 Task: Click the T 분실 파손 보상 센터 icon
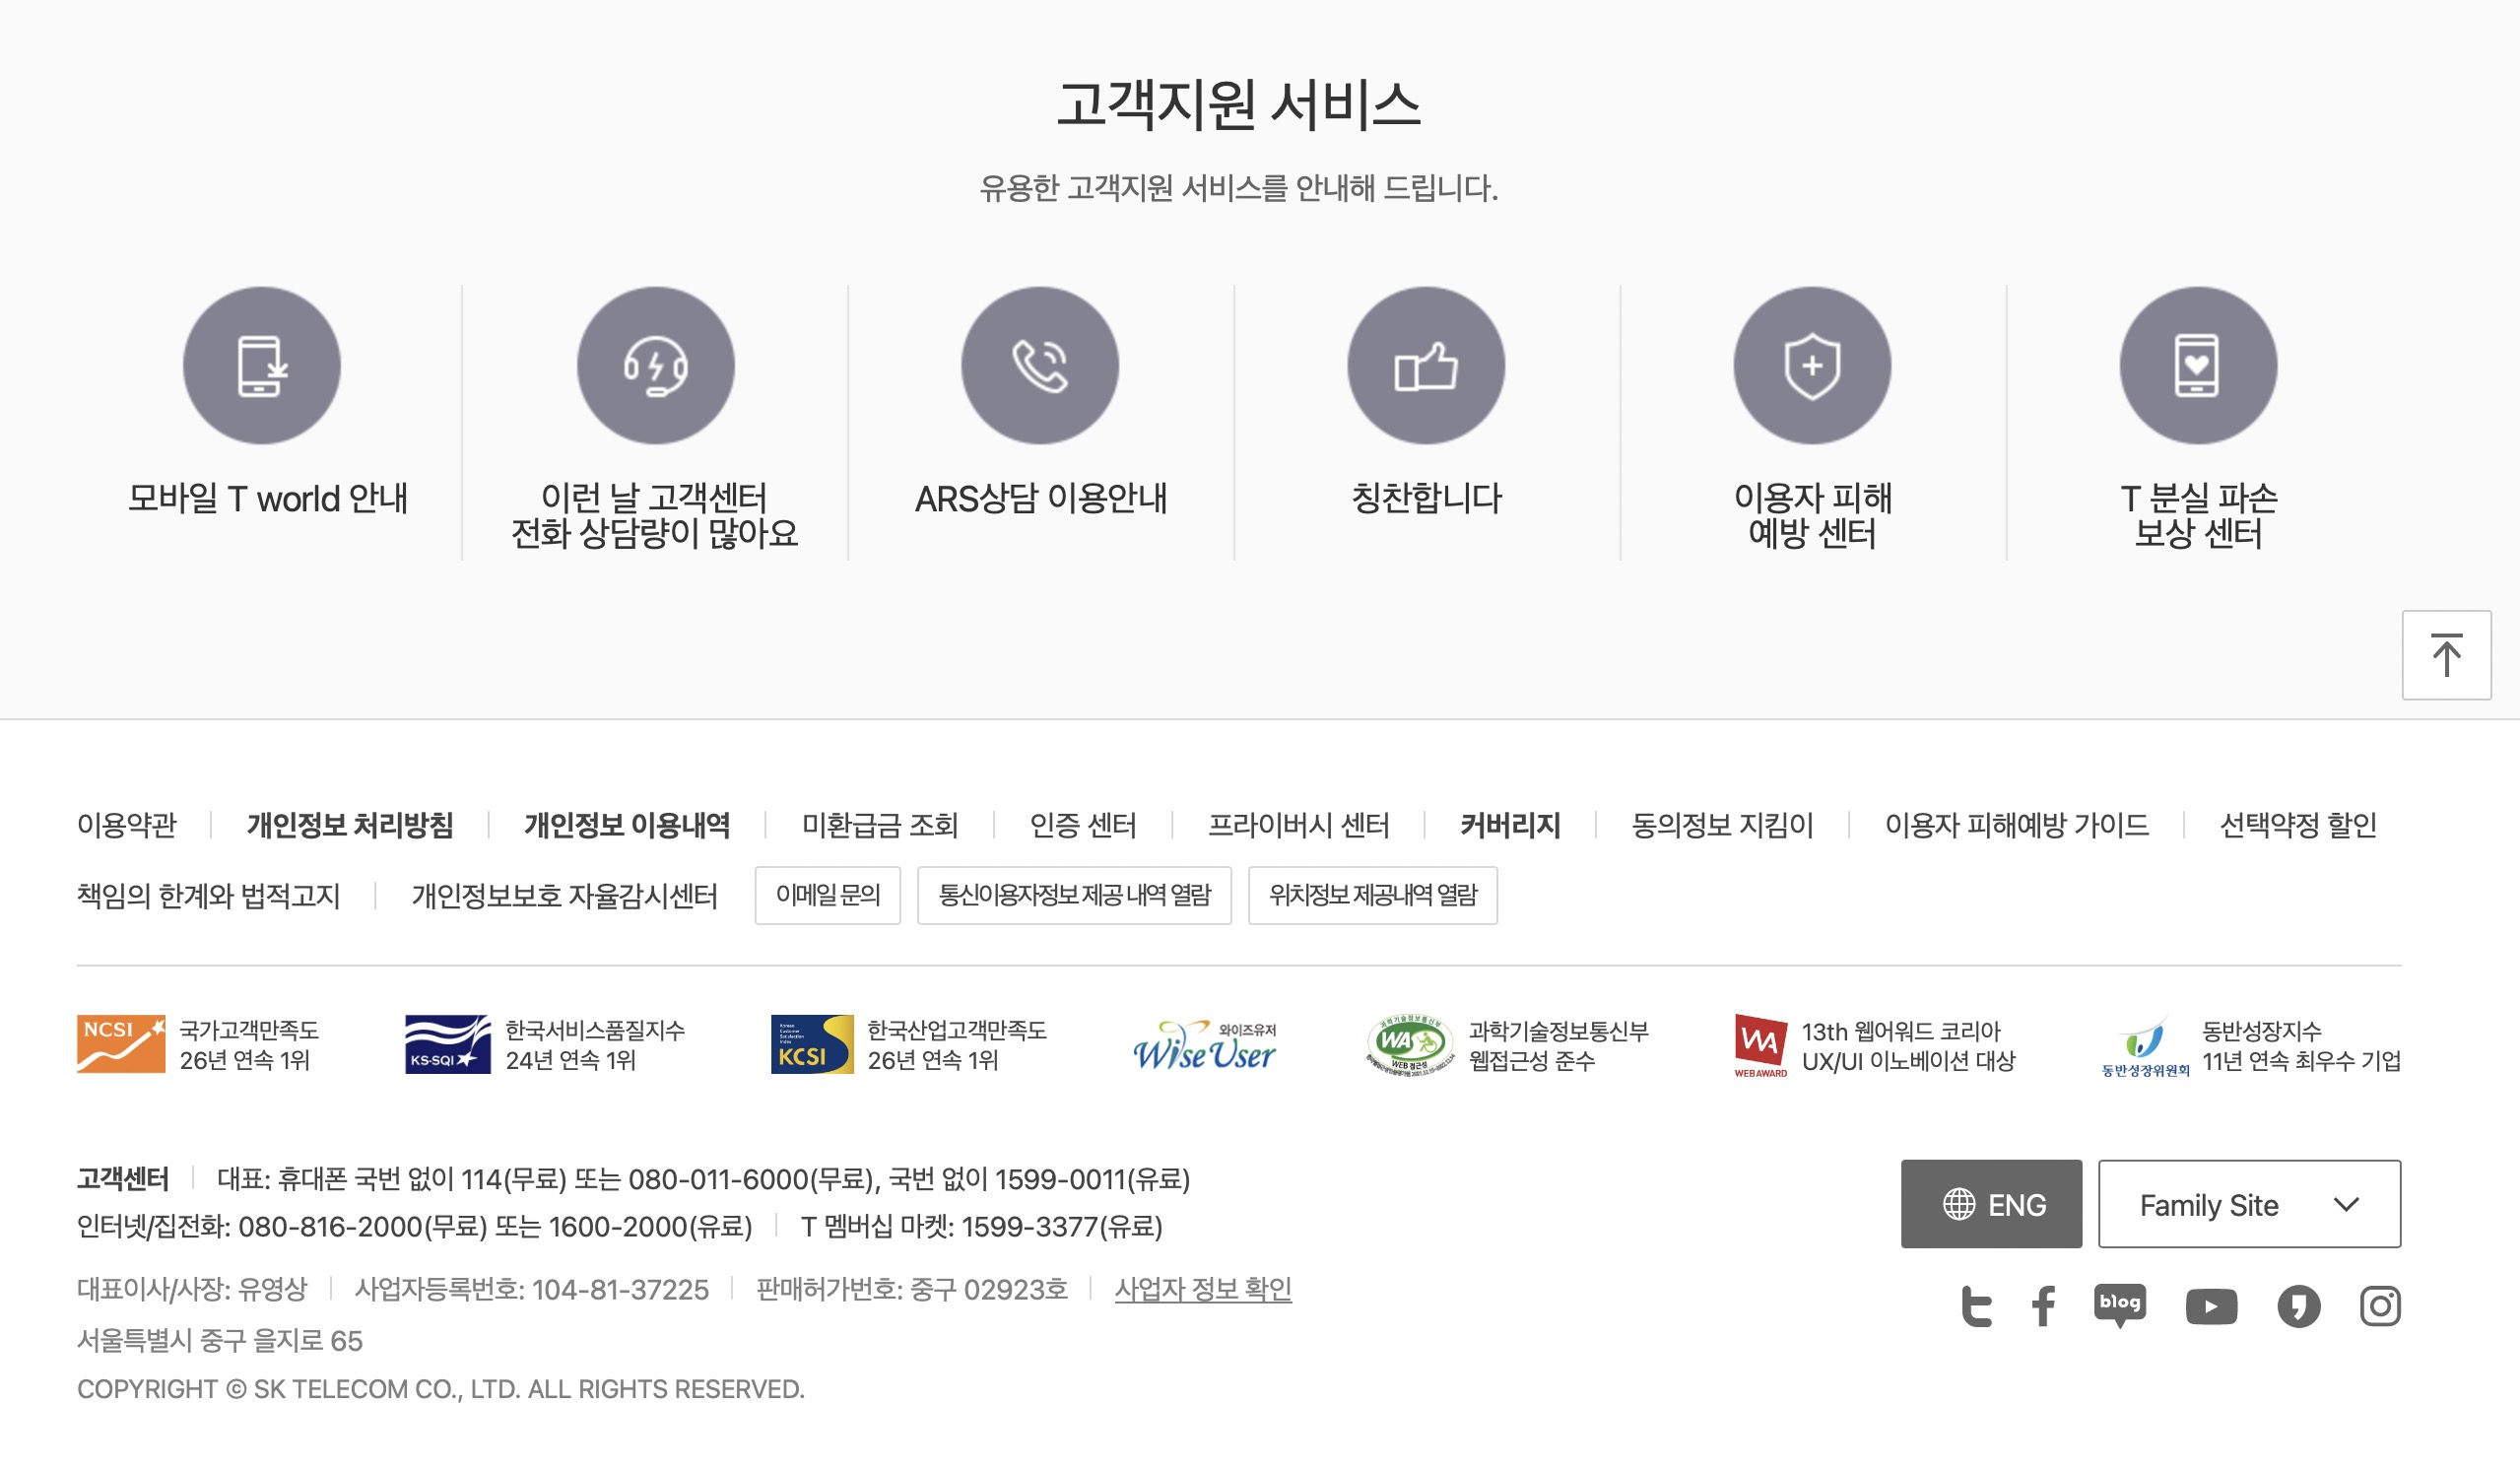[2198, 366]
